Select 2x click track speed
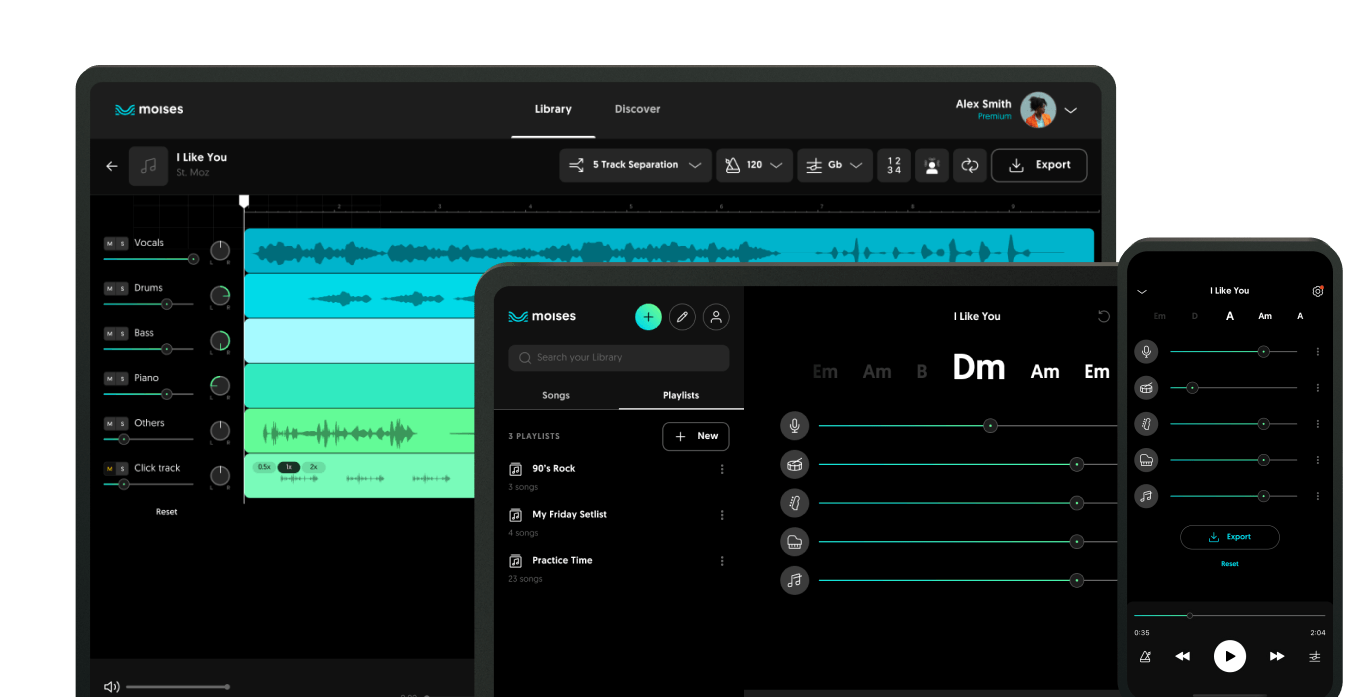Screen dimensions: 1358x697 (x=313, y=467)
